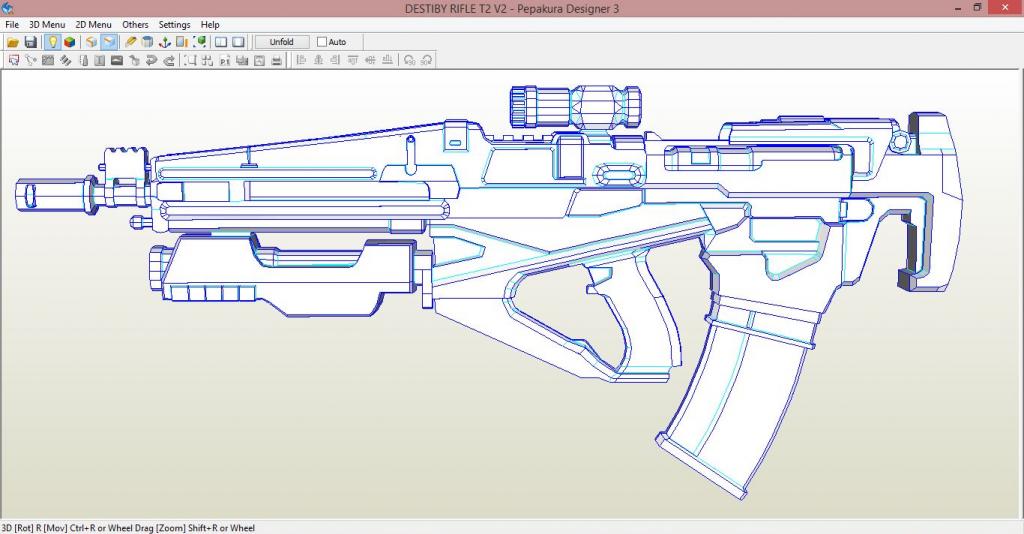The image size is (1024, 534).
Task: Click the green cube selection icon
Action: [x=200, y=42]
